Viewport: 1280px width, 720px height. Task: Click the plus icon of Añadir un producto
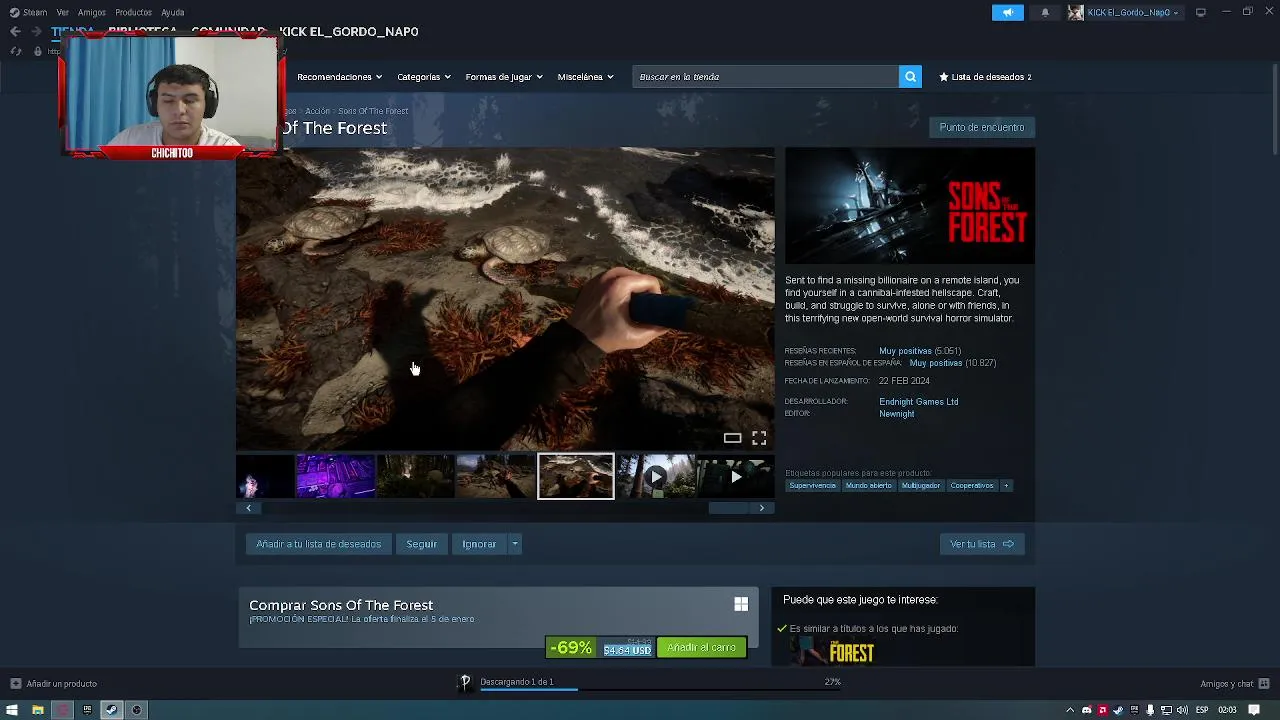pos(15,684)
